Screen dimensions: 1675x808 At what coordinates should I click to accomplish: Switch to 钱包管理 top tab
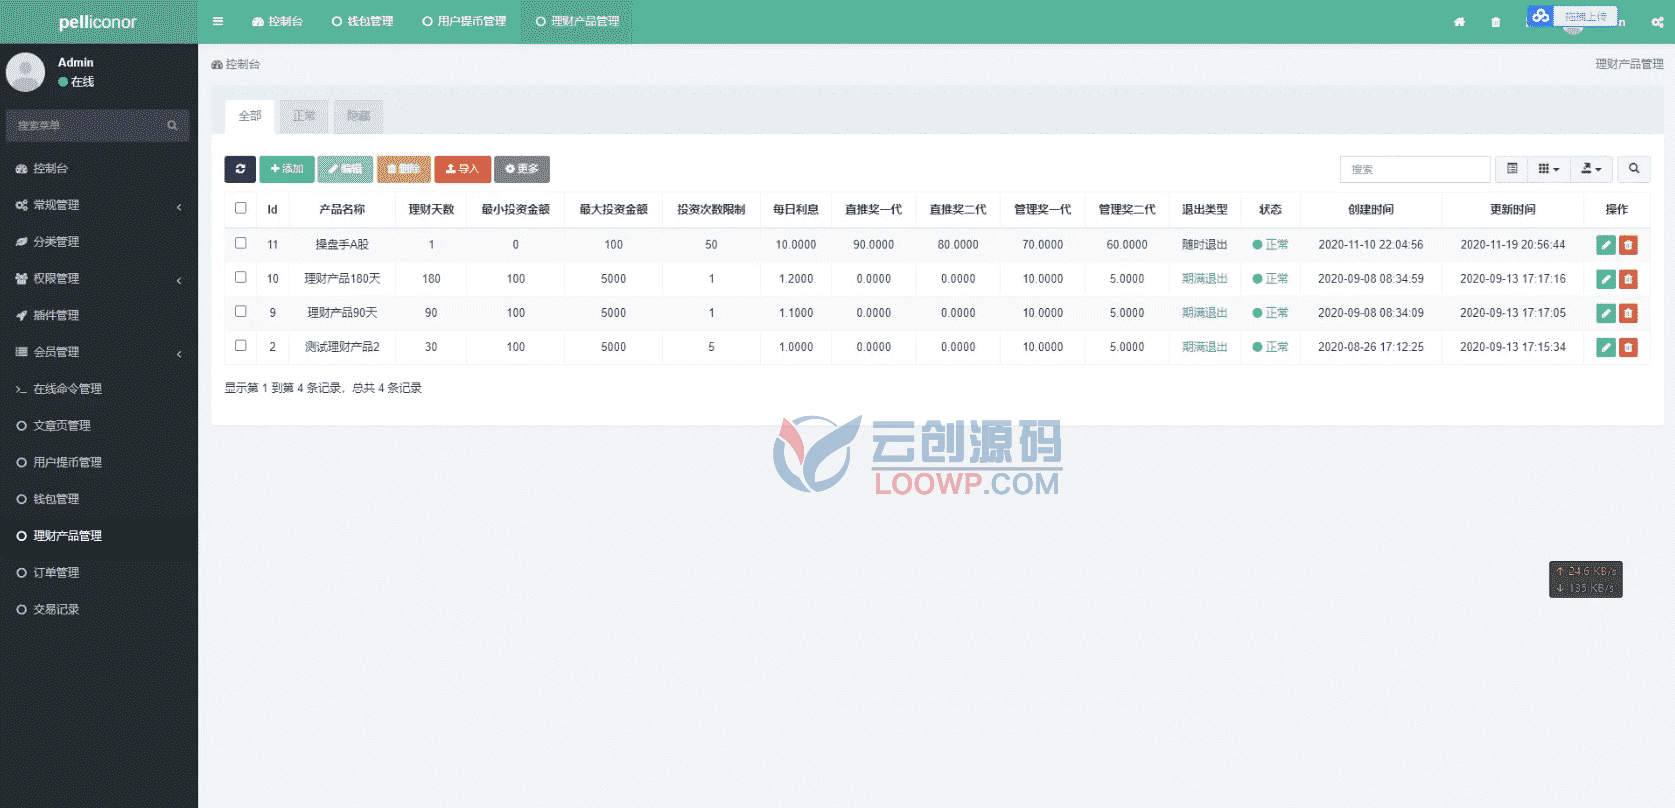coord(362,21)
